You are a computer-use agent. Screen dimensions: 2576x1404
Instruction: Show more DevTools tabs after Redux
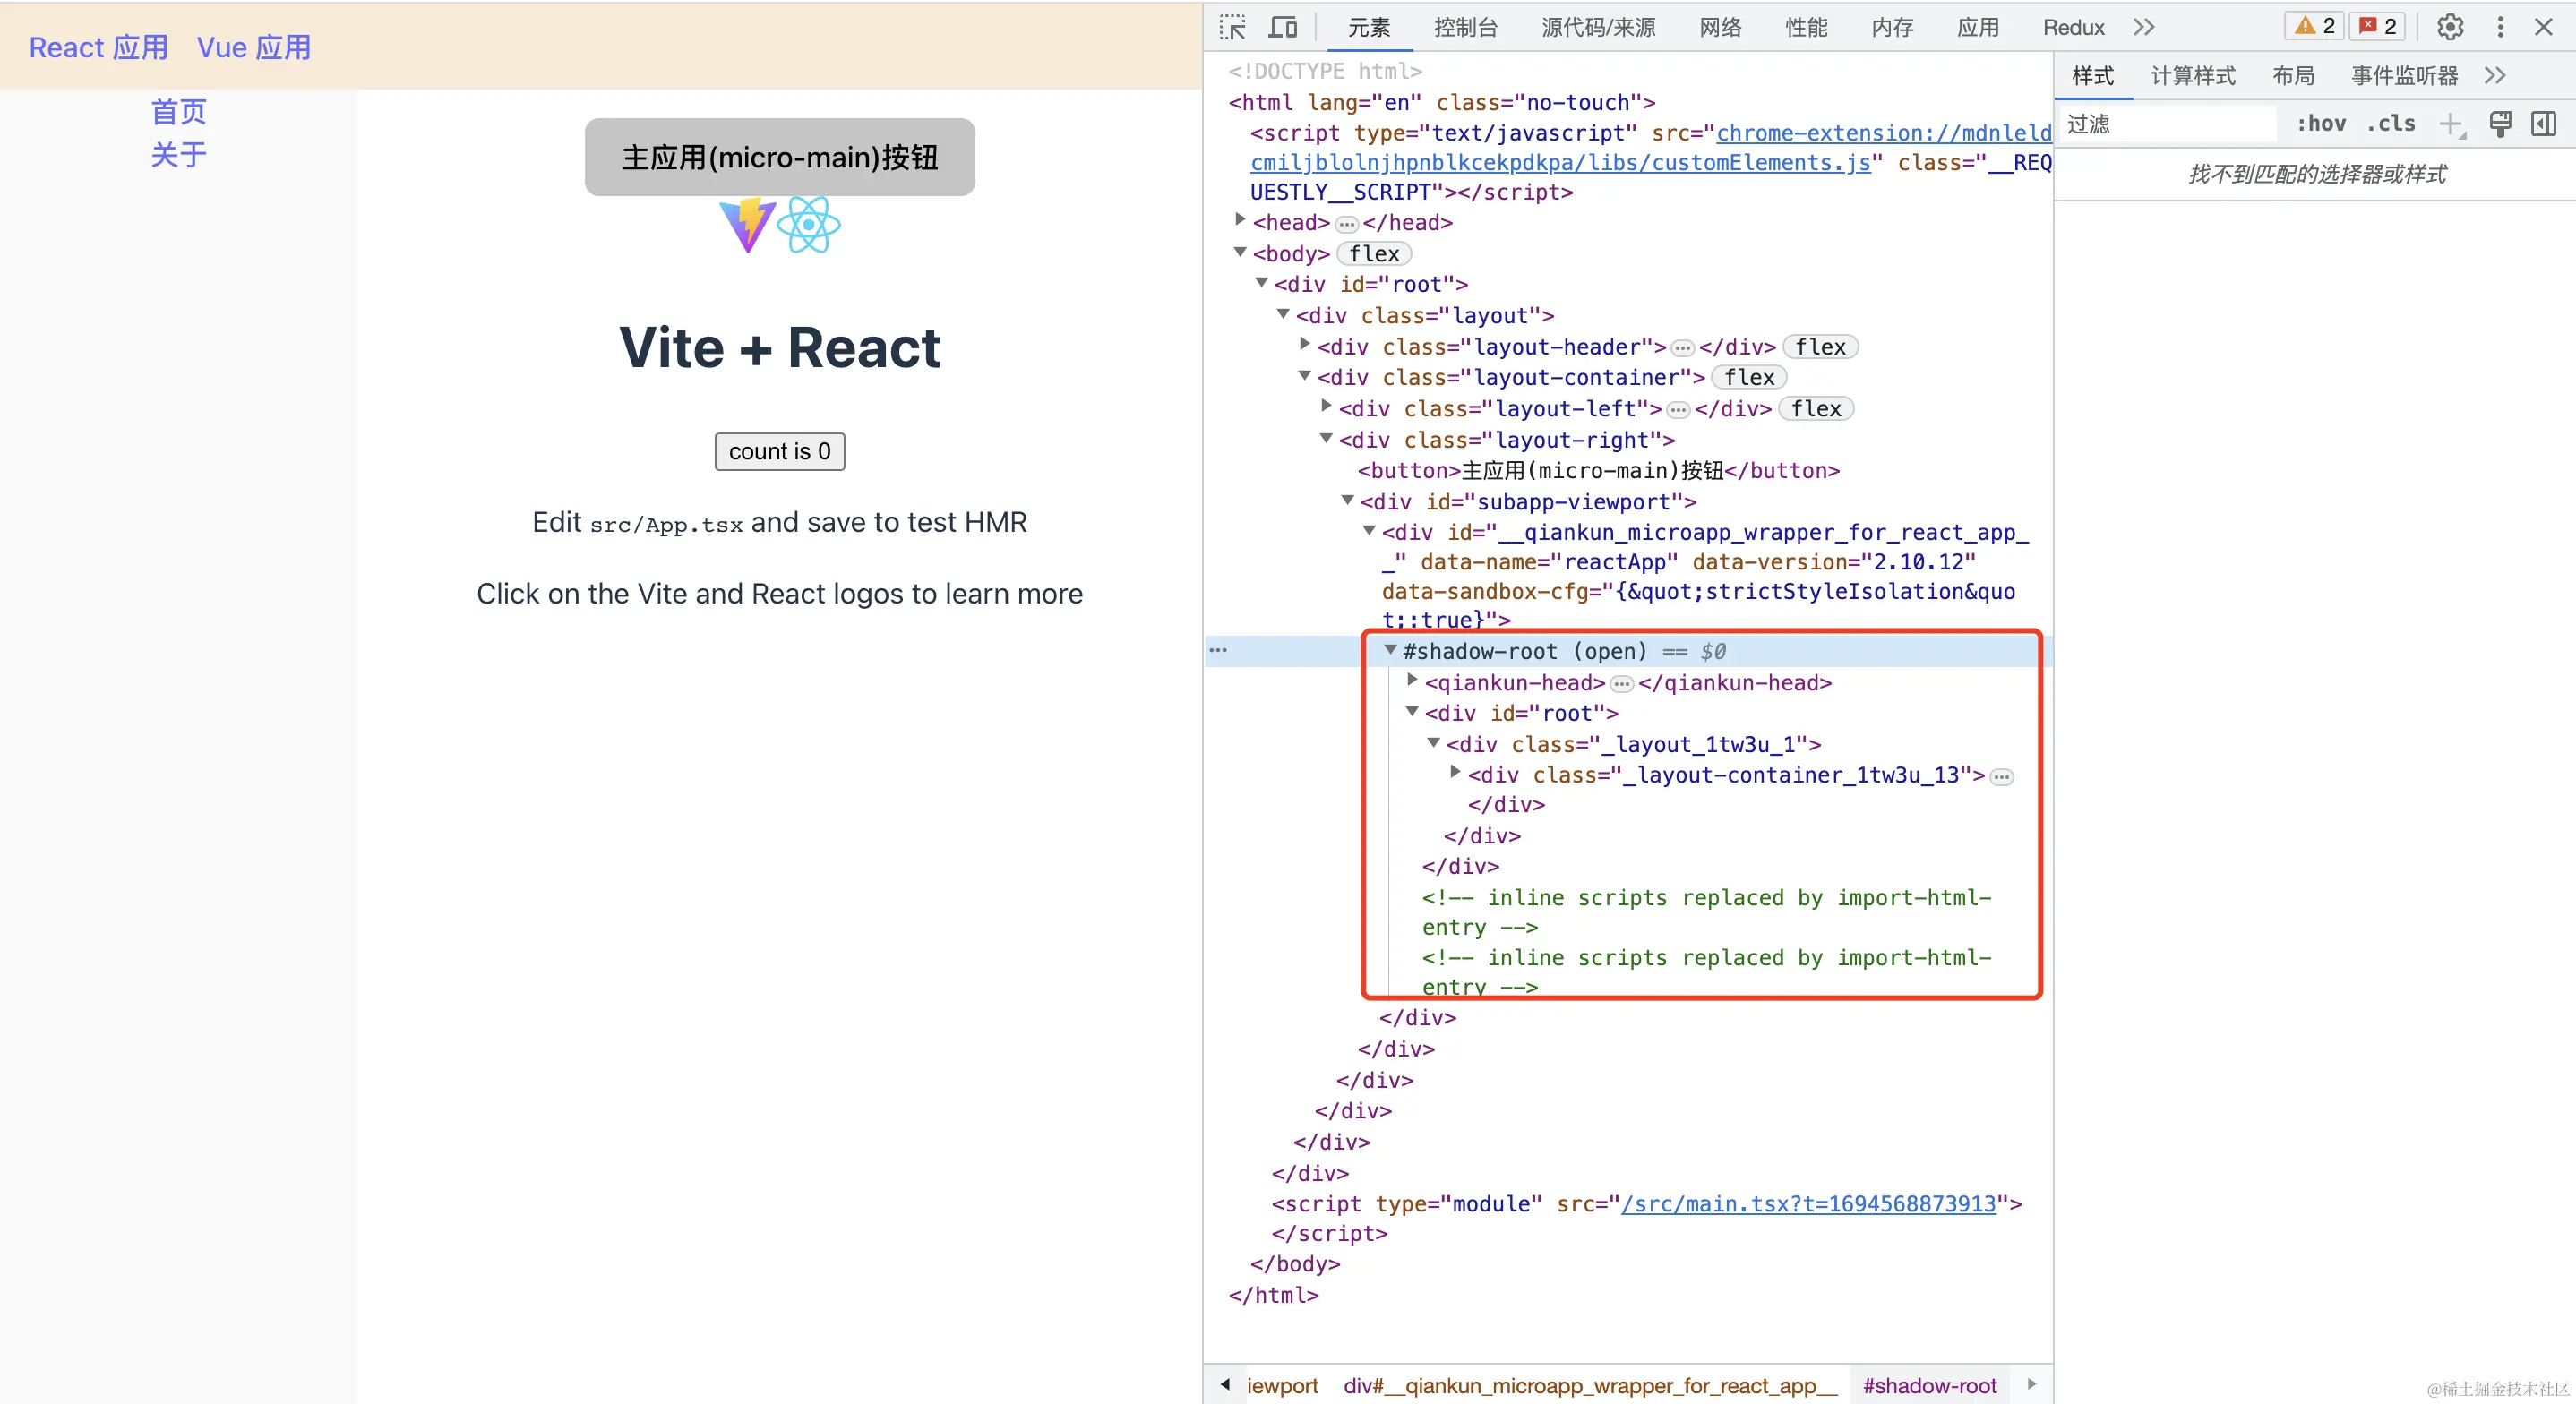coord(2143,27)
